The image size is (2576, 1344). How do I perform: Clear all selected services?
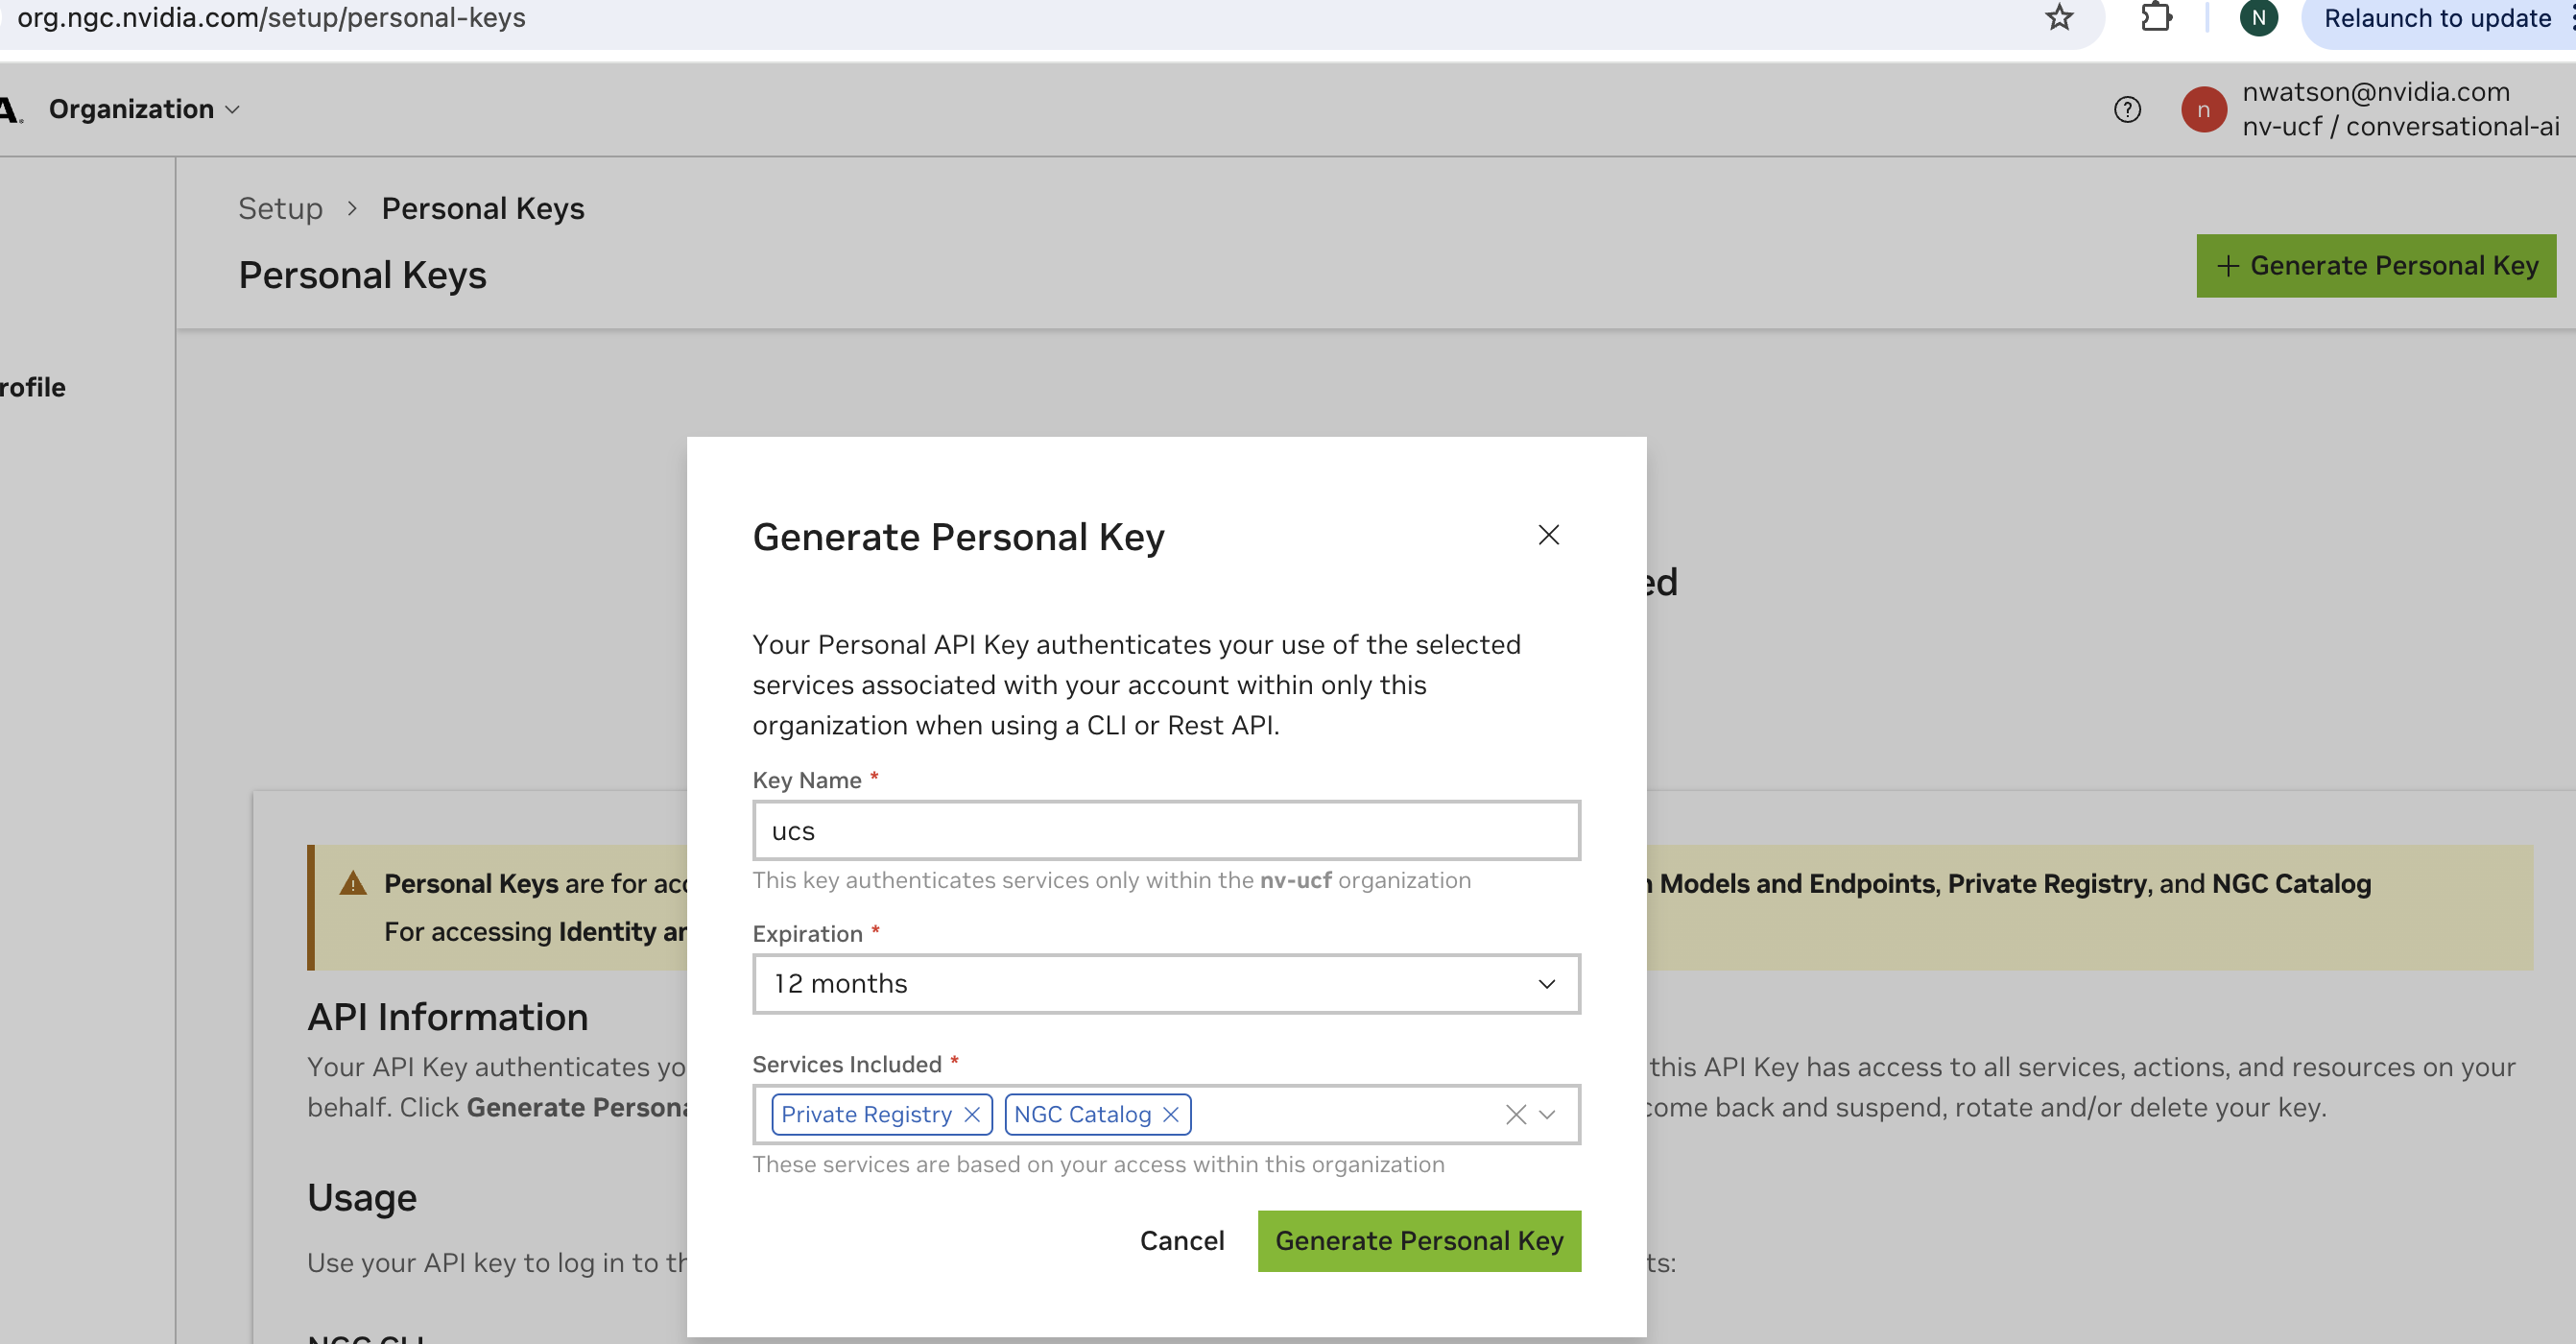(1515, 1114)
